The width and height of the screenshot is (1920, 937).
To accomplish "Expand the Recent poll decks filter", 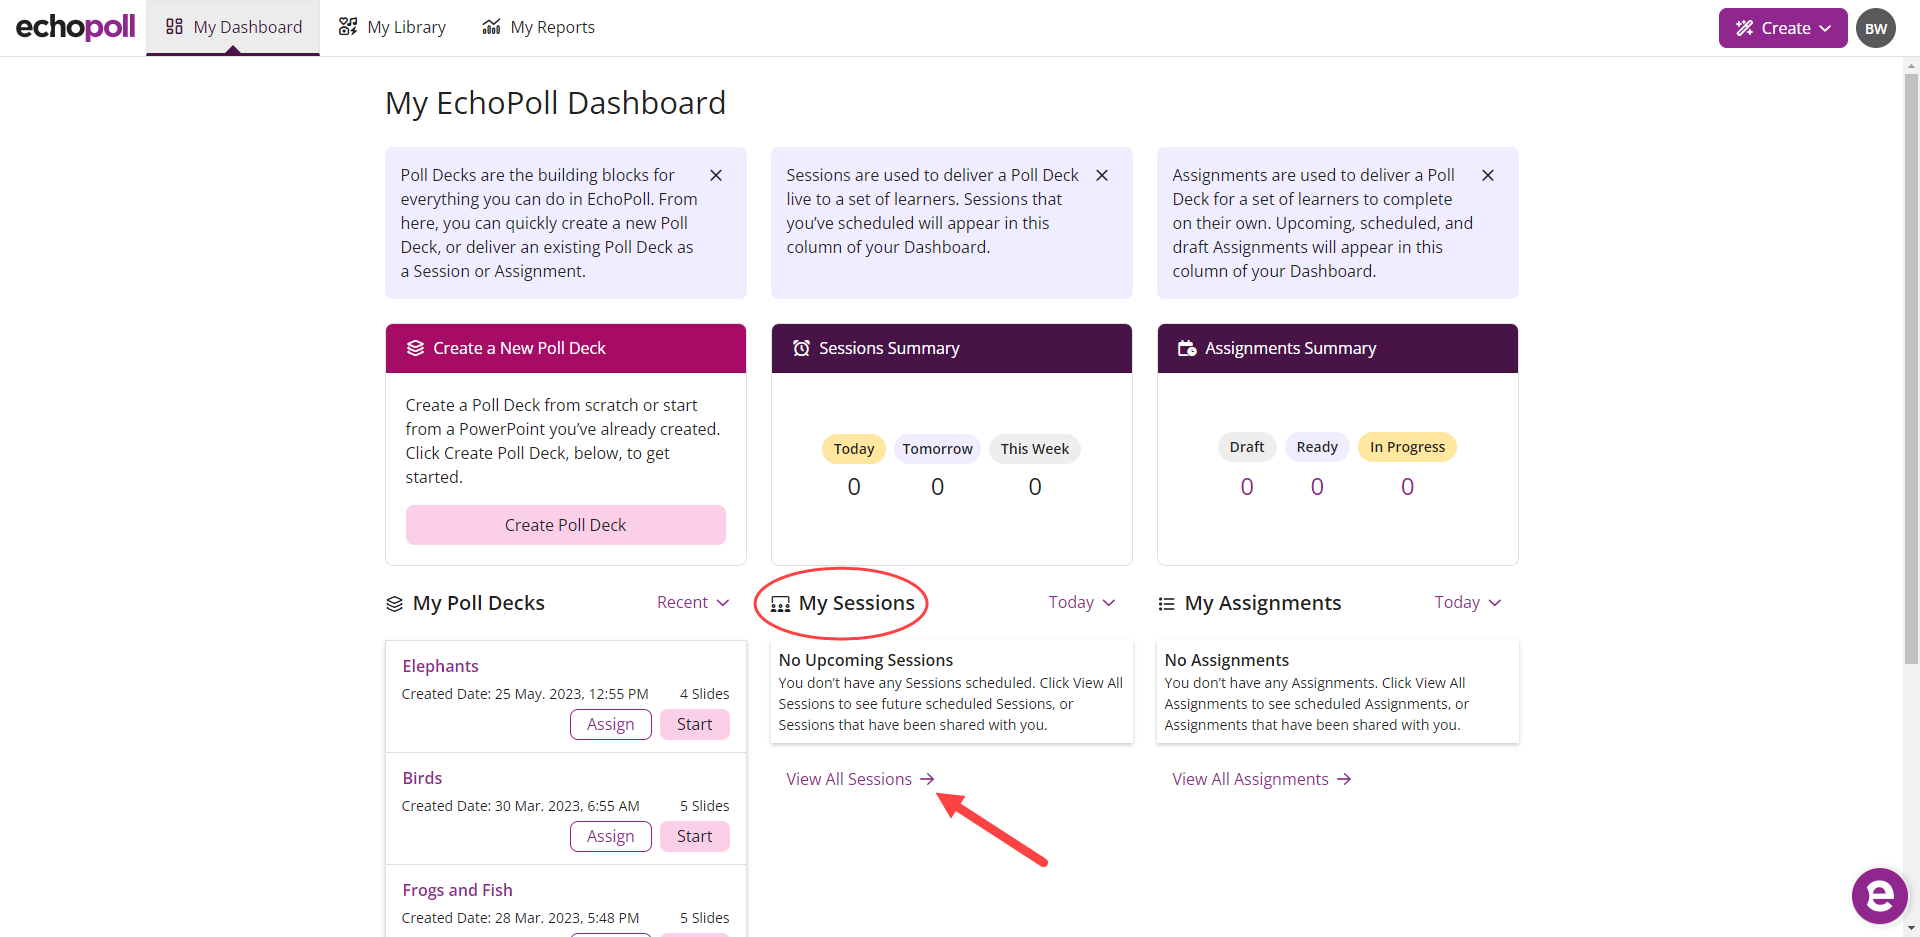I will [693, 602].
